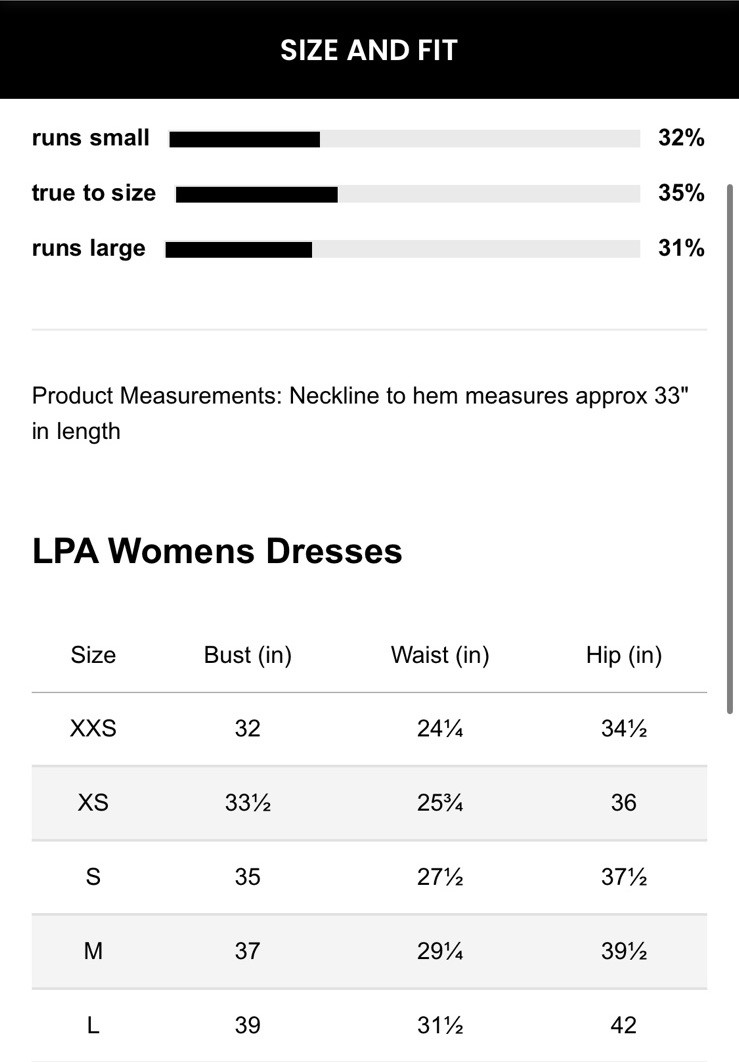Select the S size row label
739x1062 pixels.
click(x=93, y=877)
